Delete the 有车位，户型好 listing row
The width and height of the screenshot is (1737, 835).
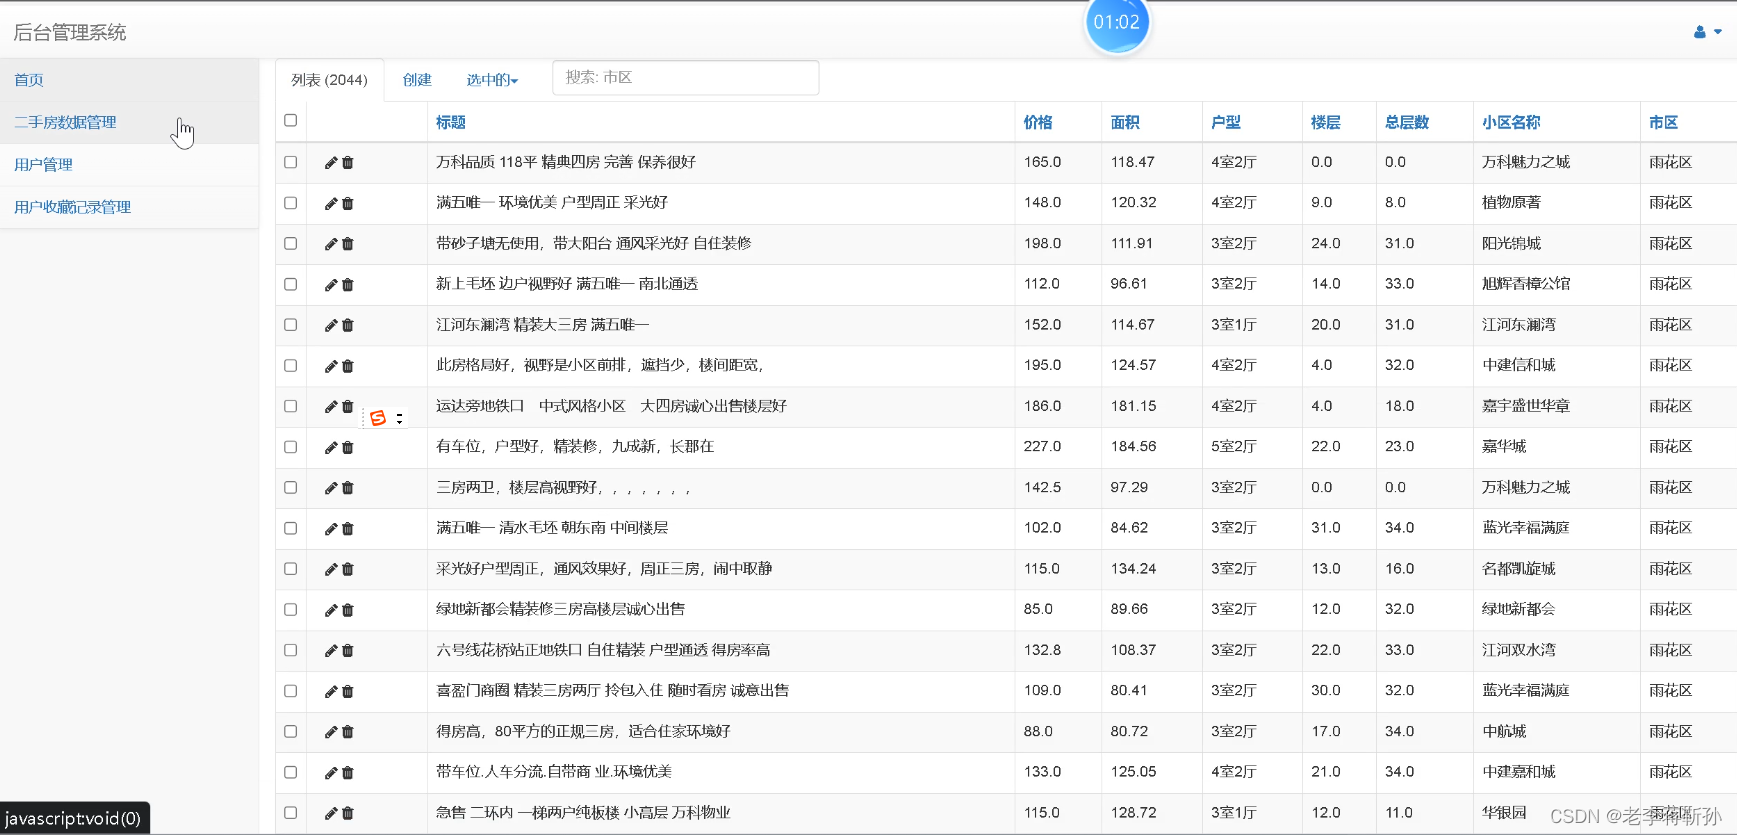(x=348, y=447)
